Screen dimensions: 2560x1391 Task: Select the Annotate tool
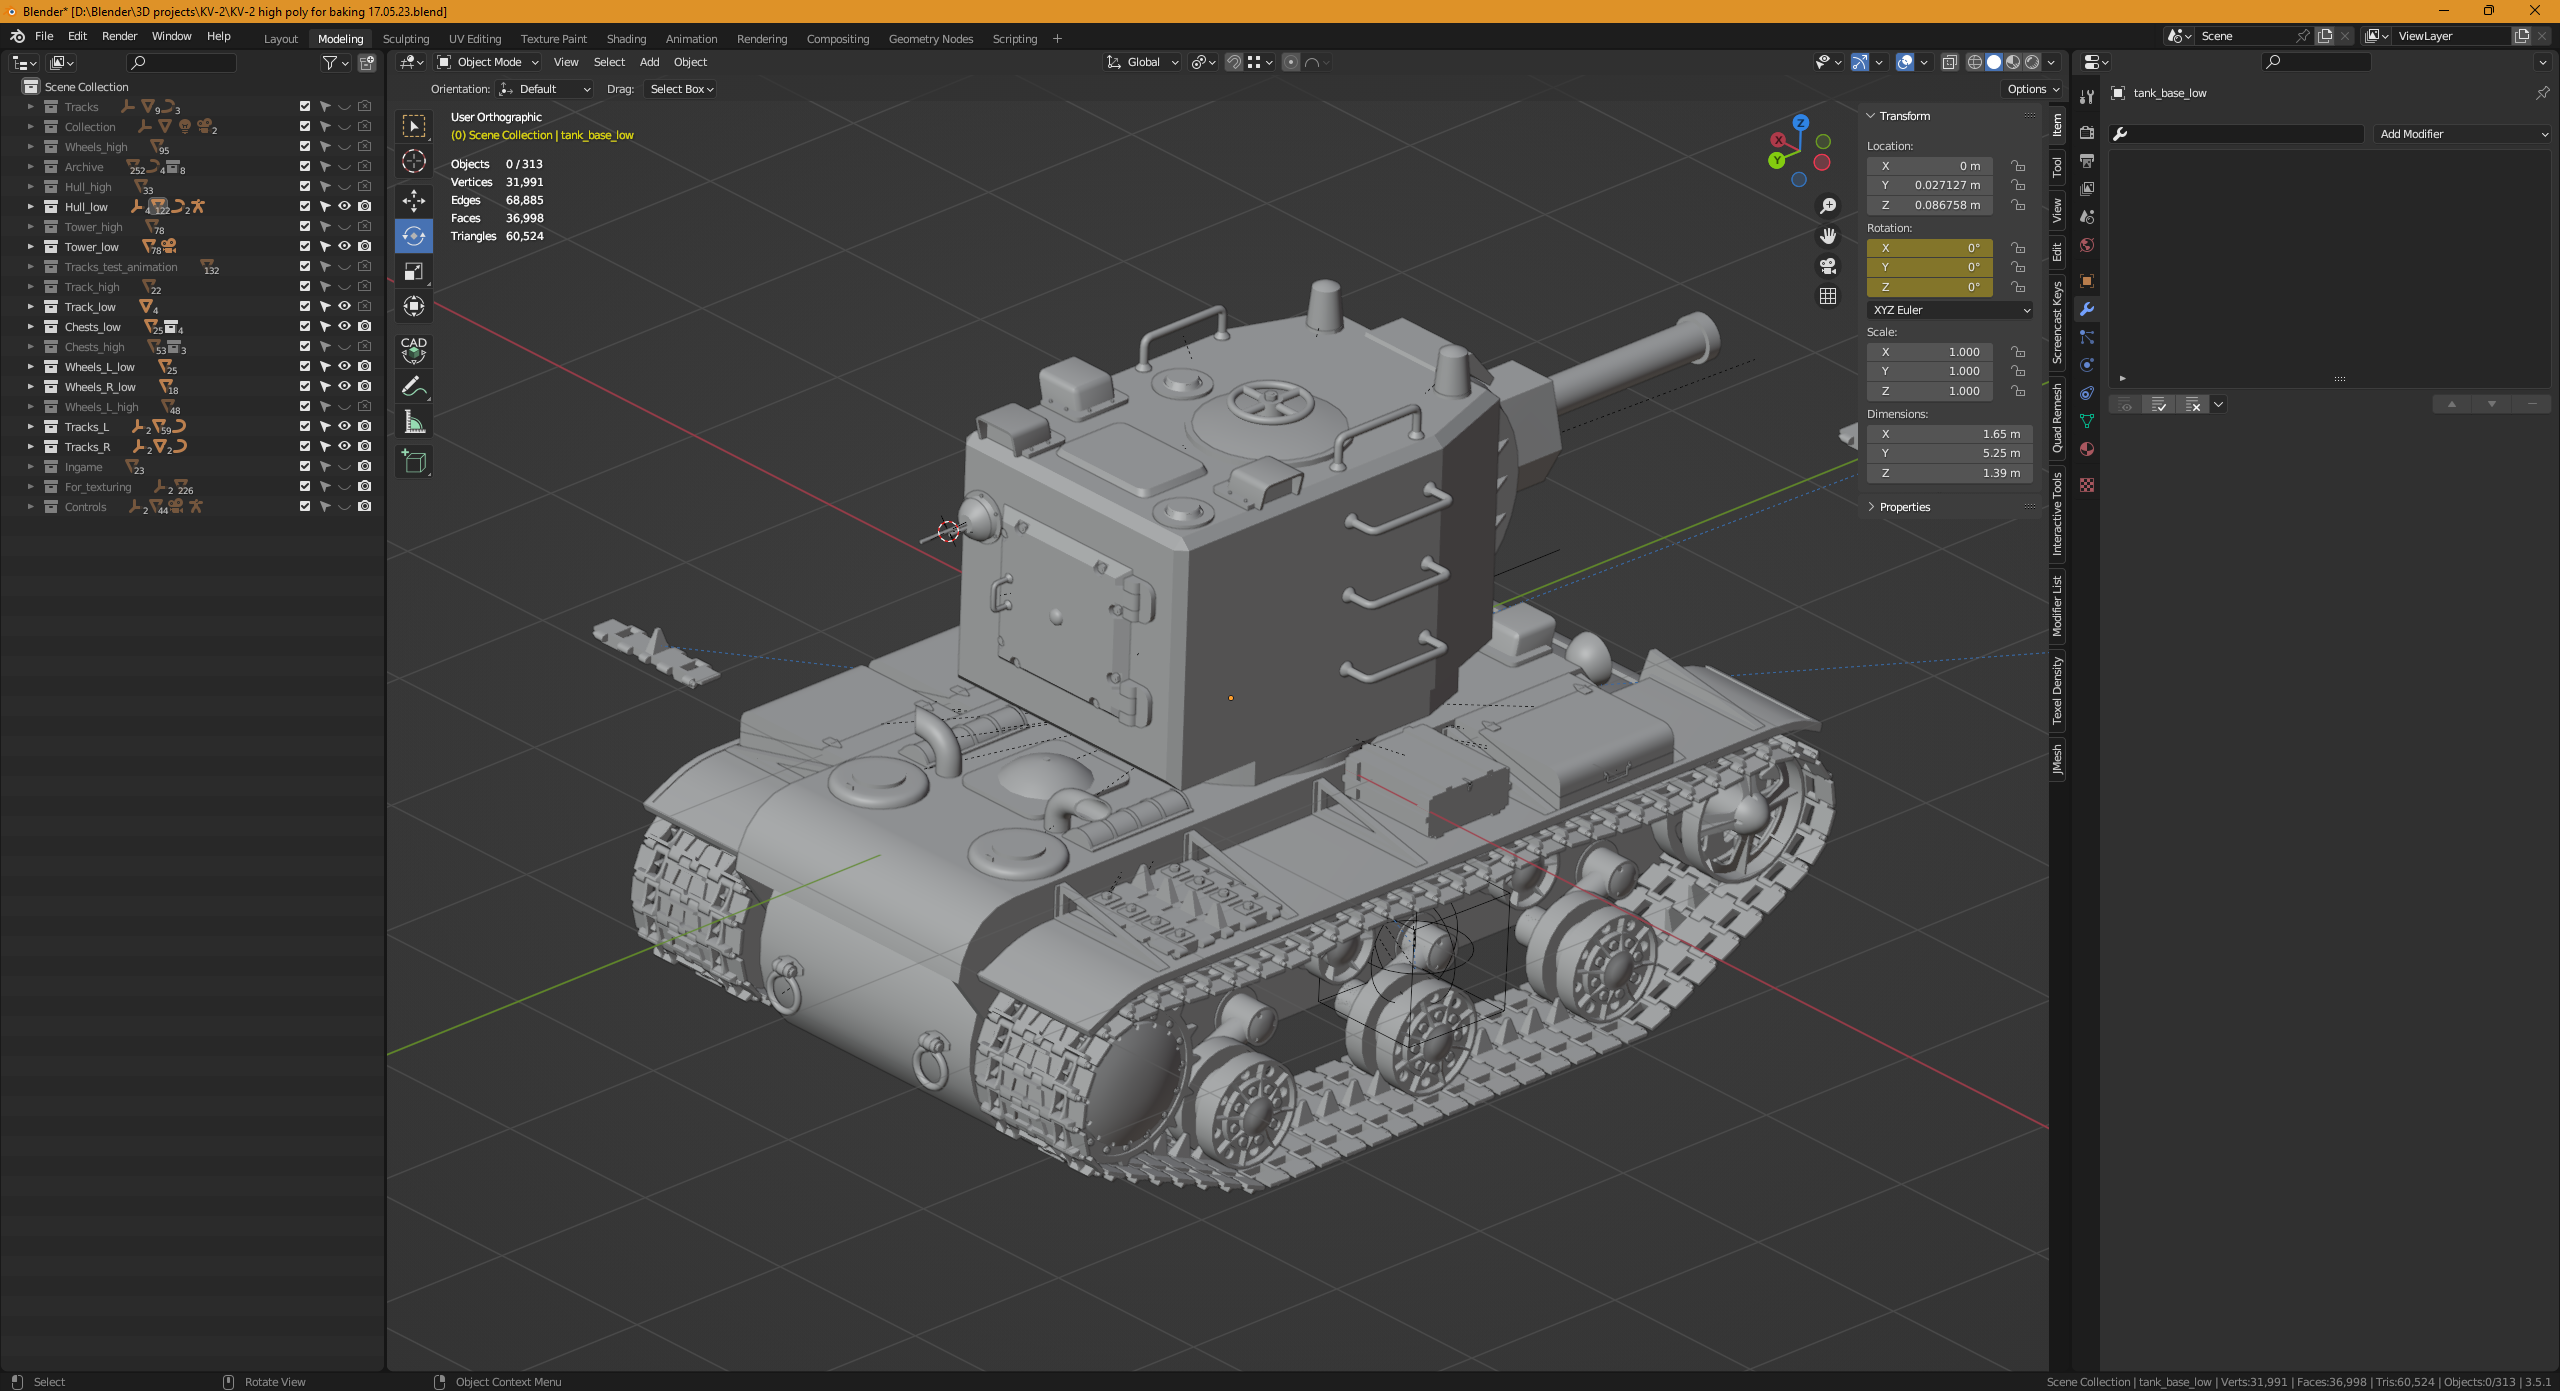[x=414, y=386]
